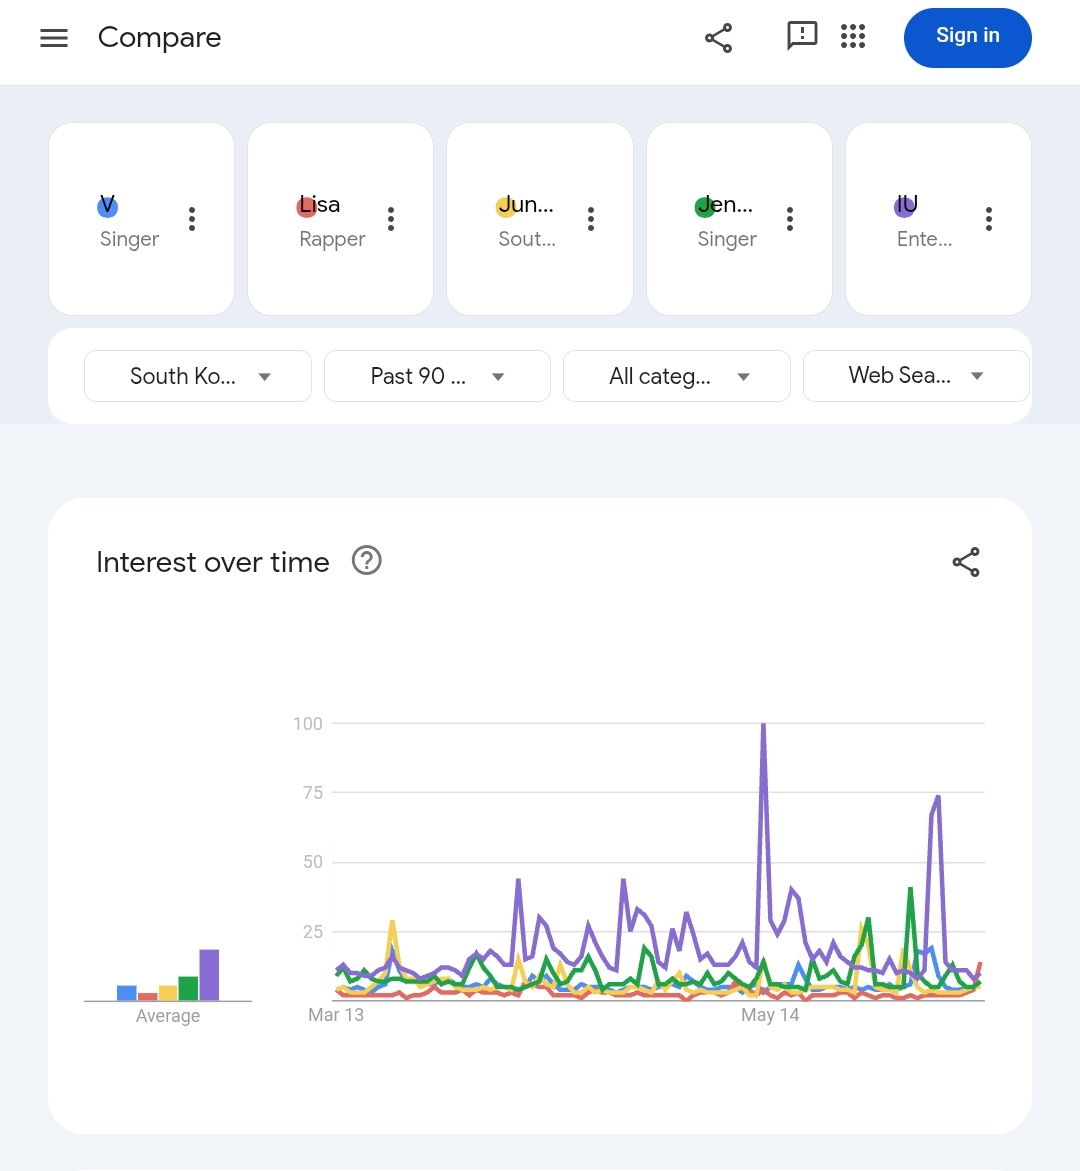Click the share icon in the header
This screenshot has width=1080, height=1171.
point(719,37)
